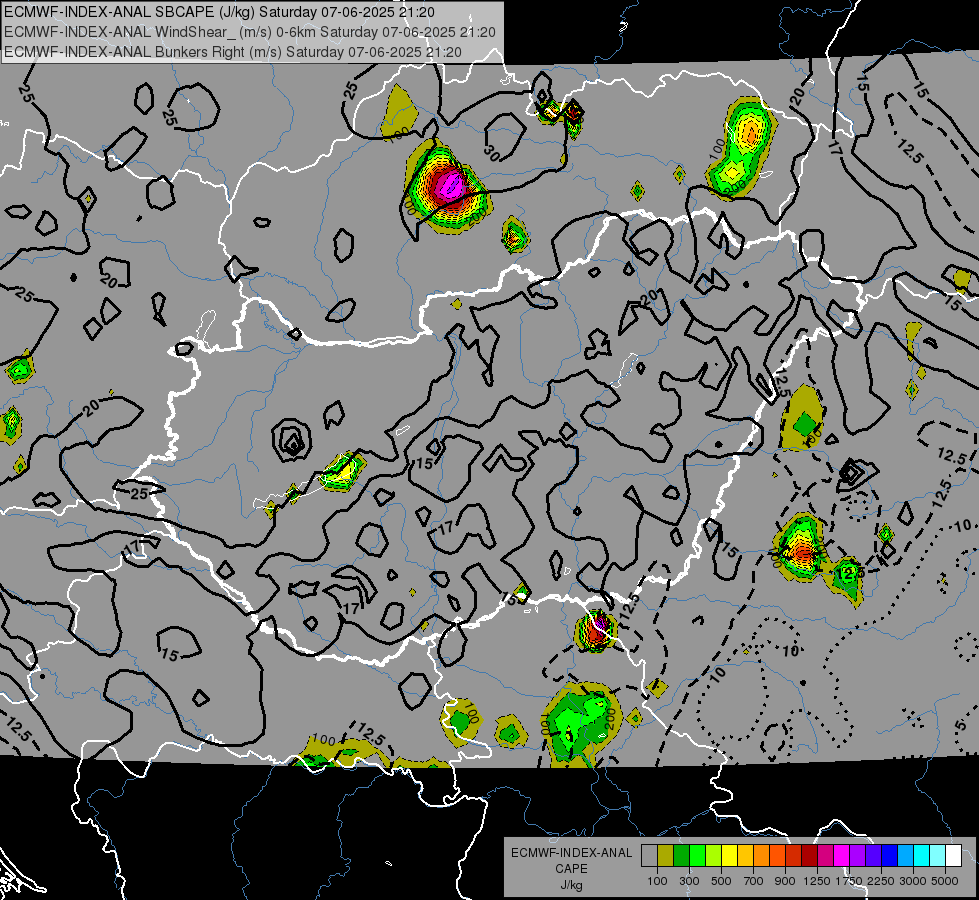This screenshot has height=900, width=979.
Task: Click the legend value 5000
Action: point(945,881)
